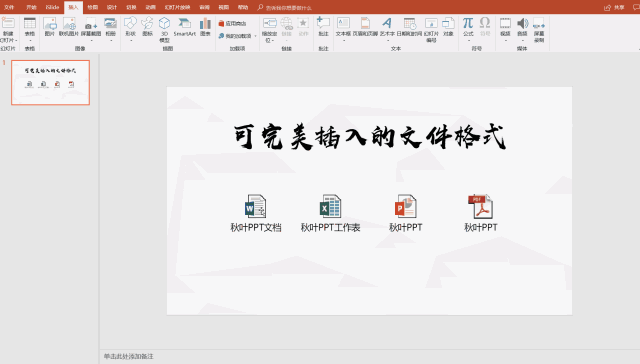640x364 pixels.
Task: Expand the Screenshot (屏幕截图) dropdown
Action: pos(91,29)
